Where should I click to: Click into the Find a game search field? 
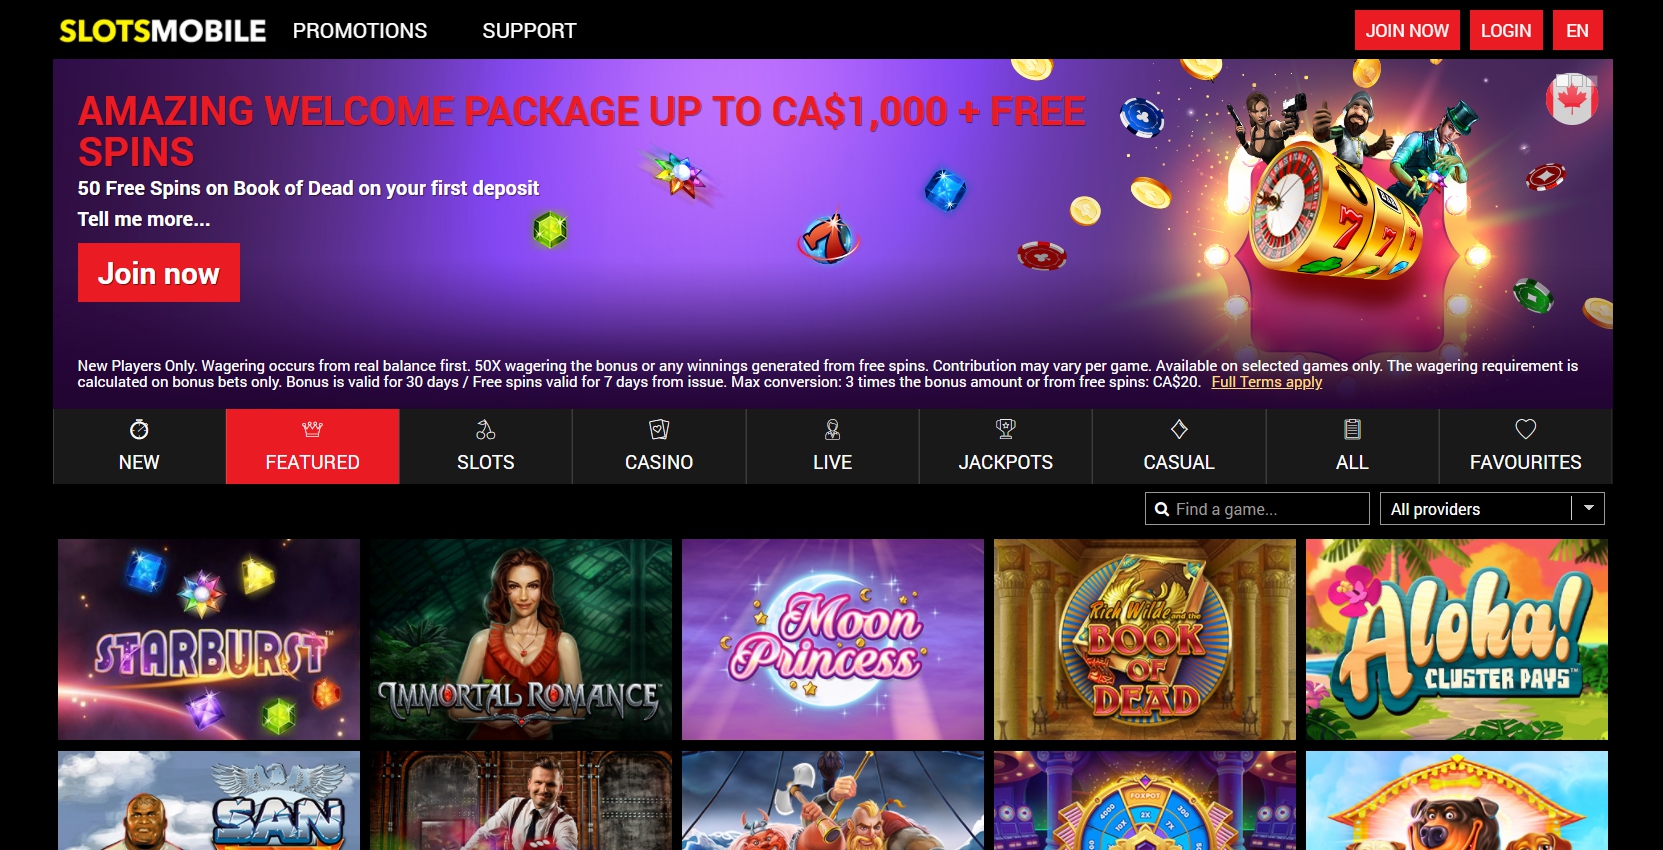tap(1257, 509)
